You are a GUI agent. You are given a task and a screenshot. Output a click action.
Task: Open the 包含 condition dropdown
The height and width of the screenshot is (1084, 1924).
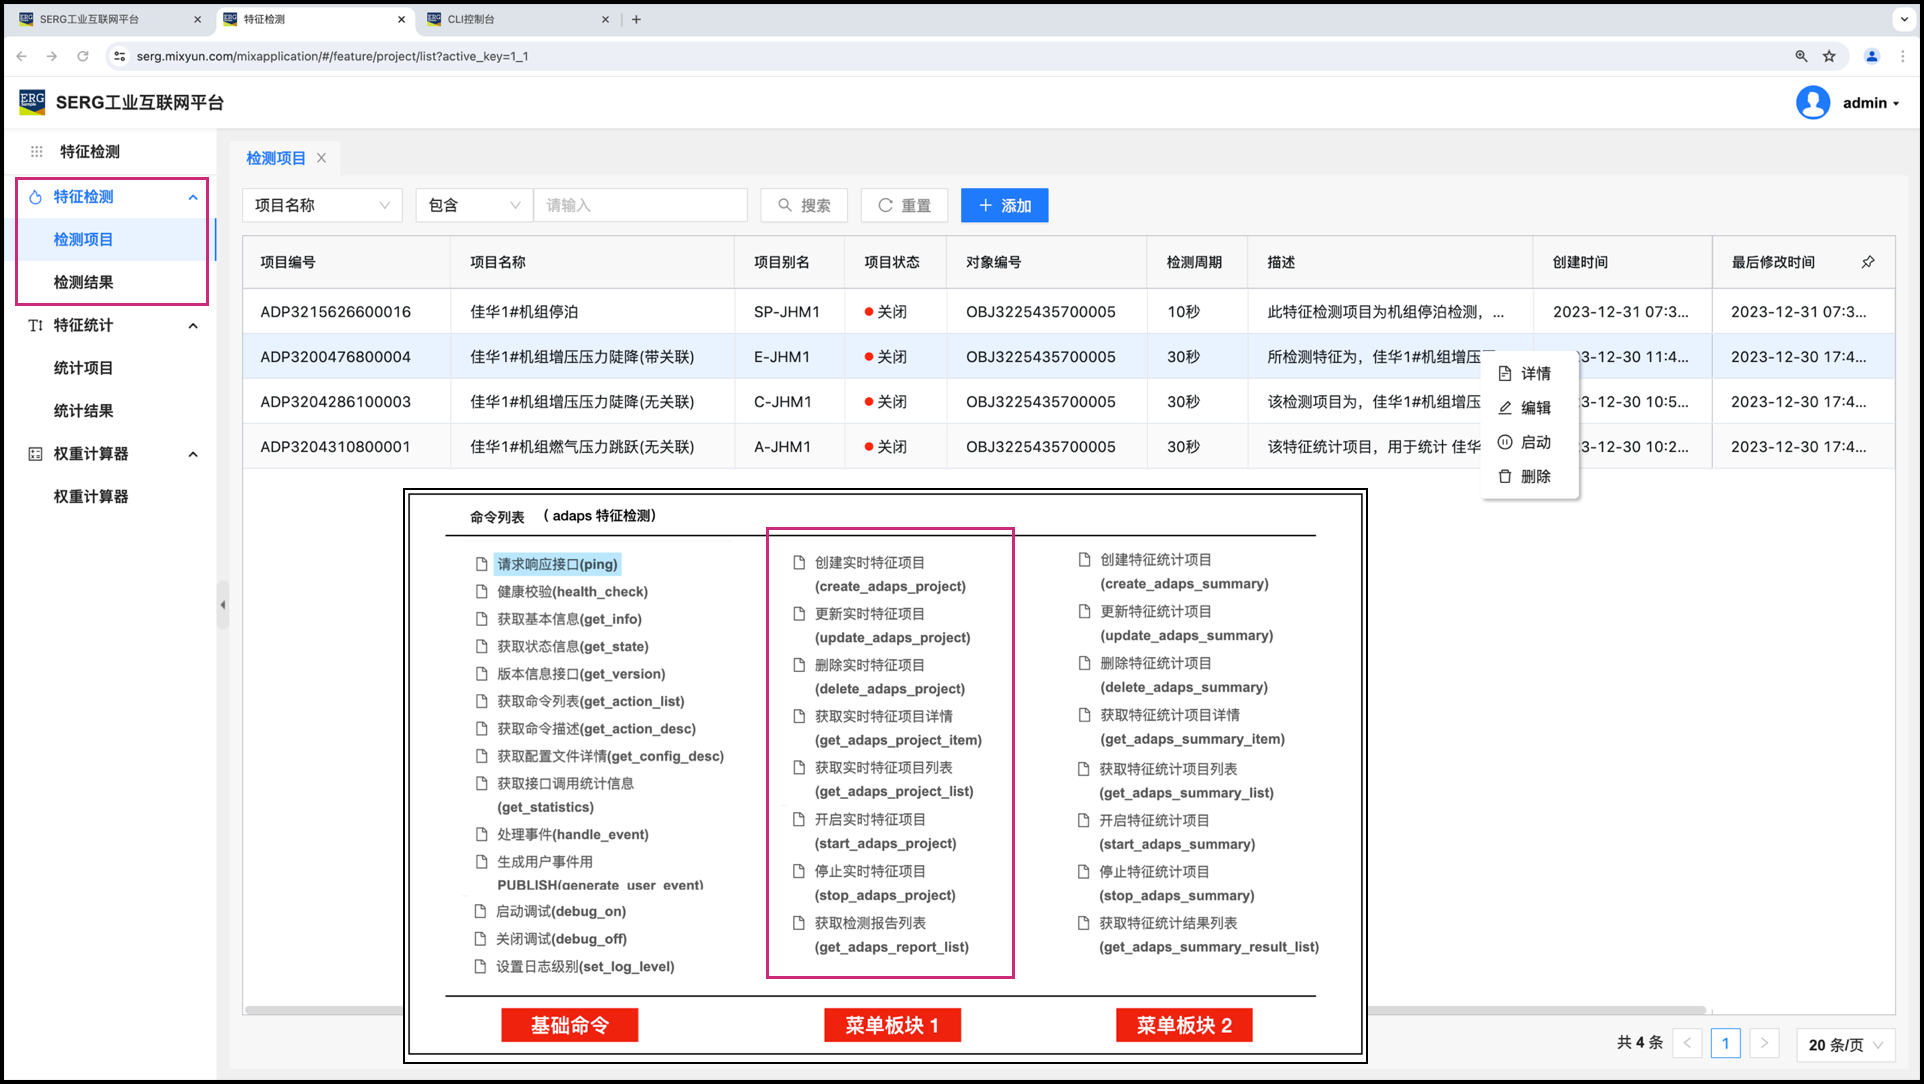tap(474, 205)
